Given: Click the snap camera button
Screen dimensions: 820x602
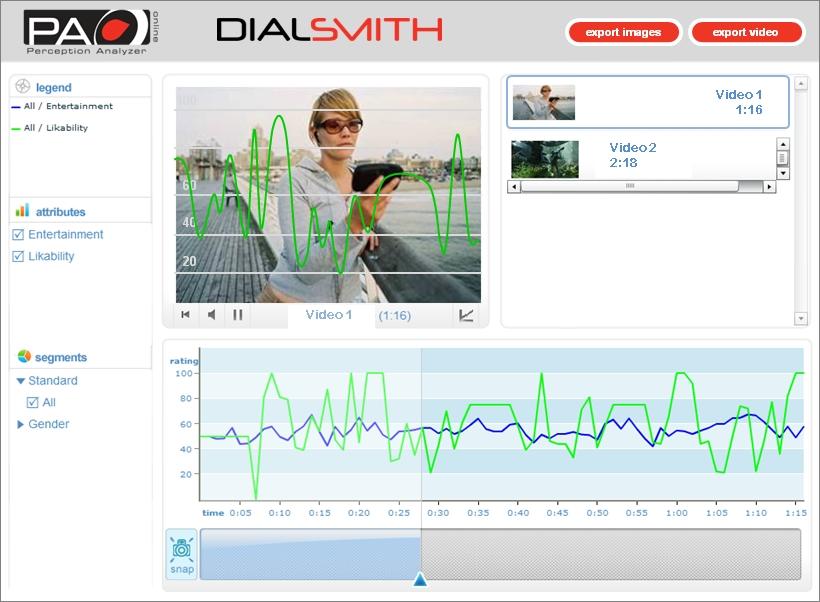Looking at the screenshot, I should click(x=181, y=554).
